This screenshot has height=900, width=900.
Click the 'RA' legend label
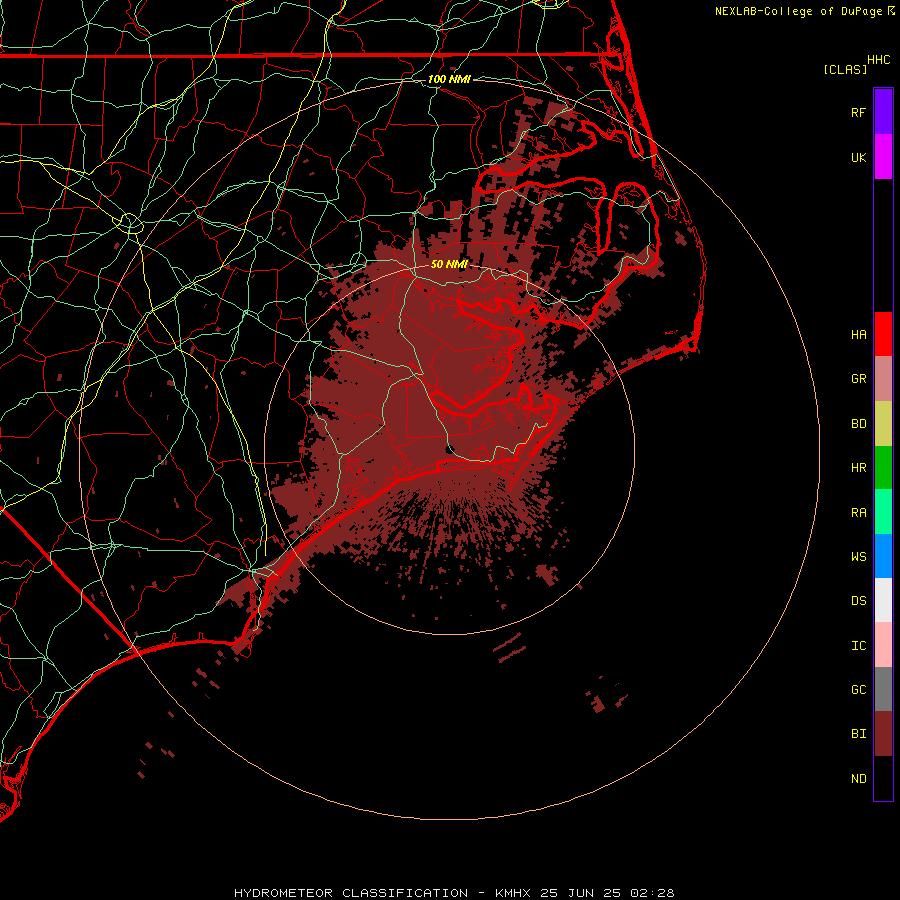pos(859,513)
